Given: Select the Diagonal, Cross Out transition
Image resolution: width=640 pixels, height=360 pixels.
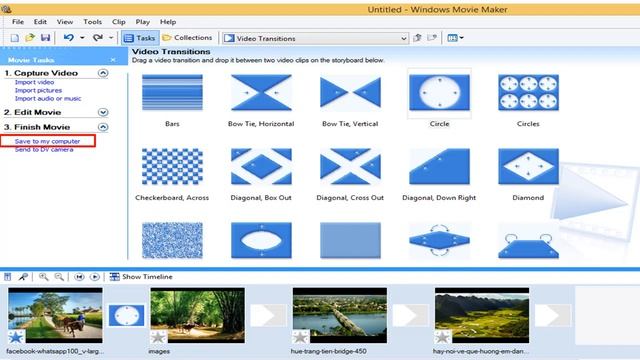Looking at the screenshot, I should pyautogui.click(x=350, y=167).
